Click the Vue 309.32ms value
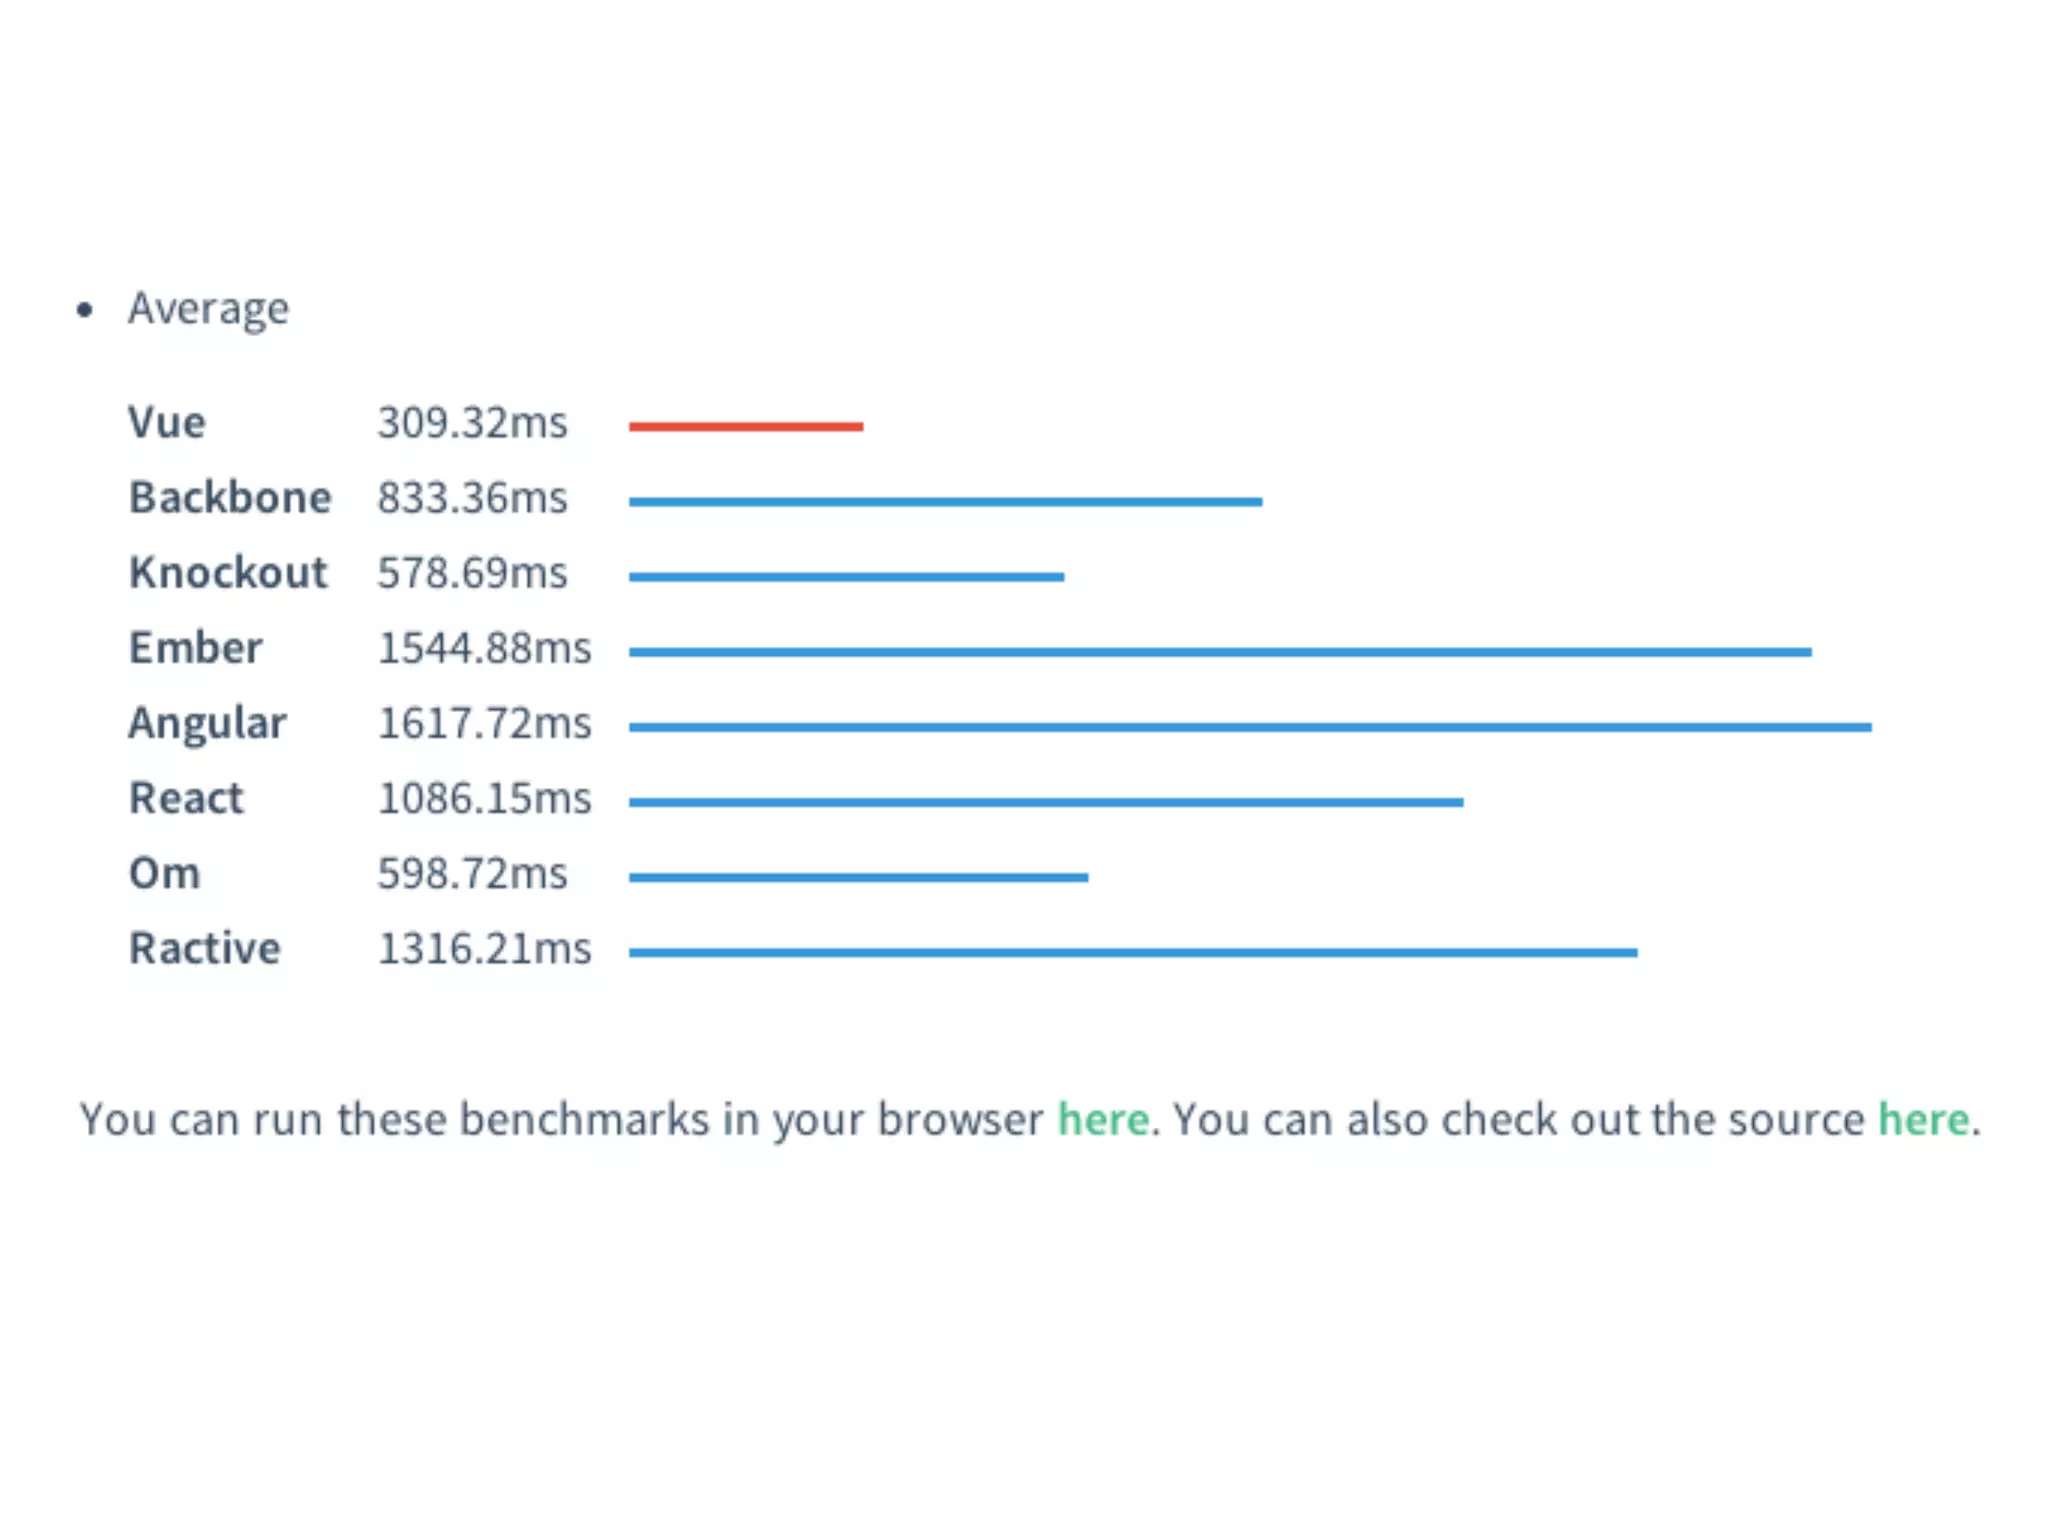The width and height of the screenshot is (2048, 1536). (x=472, y=422)
